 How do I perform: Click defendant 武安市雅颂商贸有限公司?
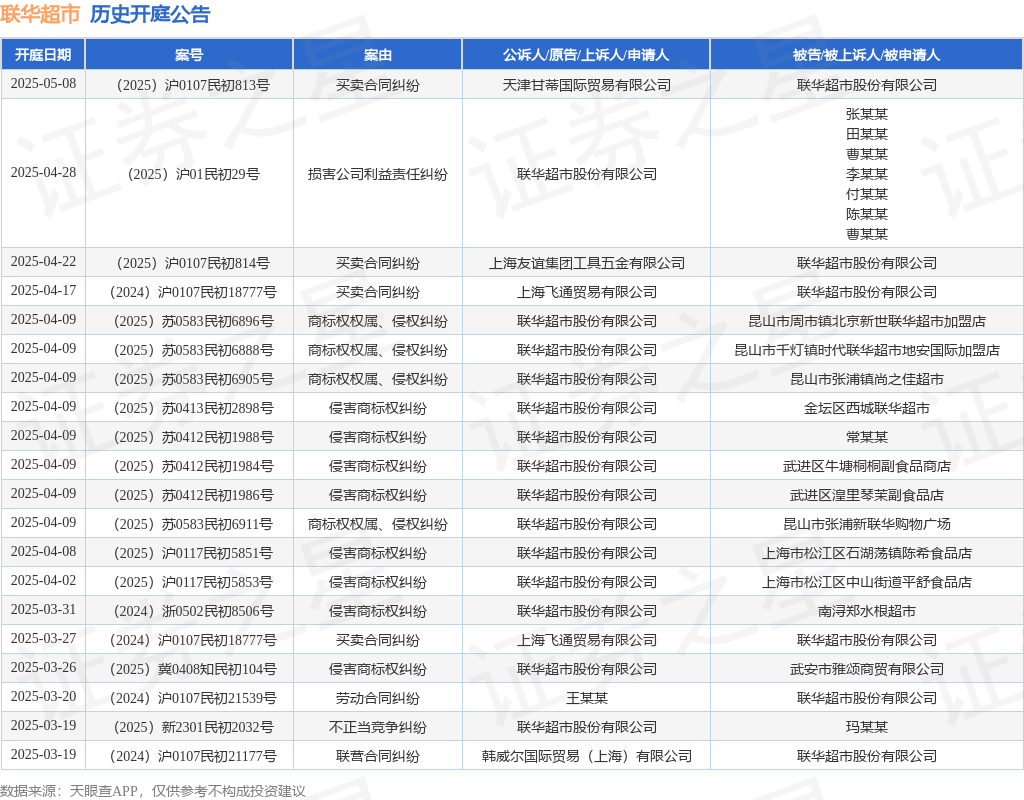tap(867, 669)
